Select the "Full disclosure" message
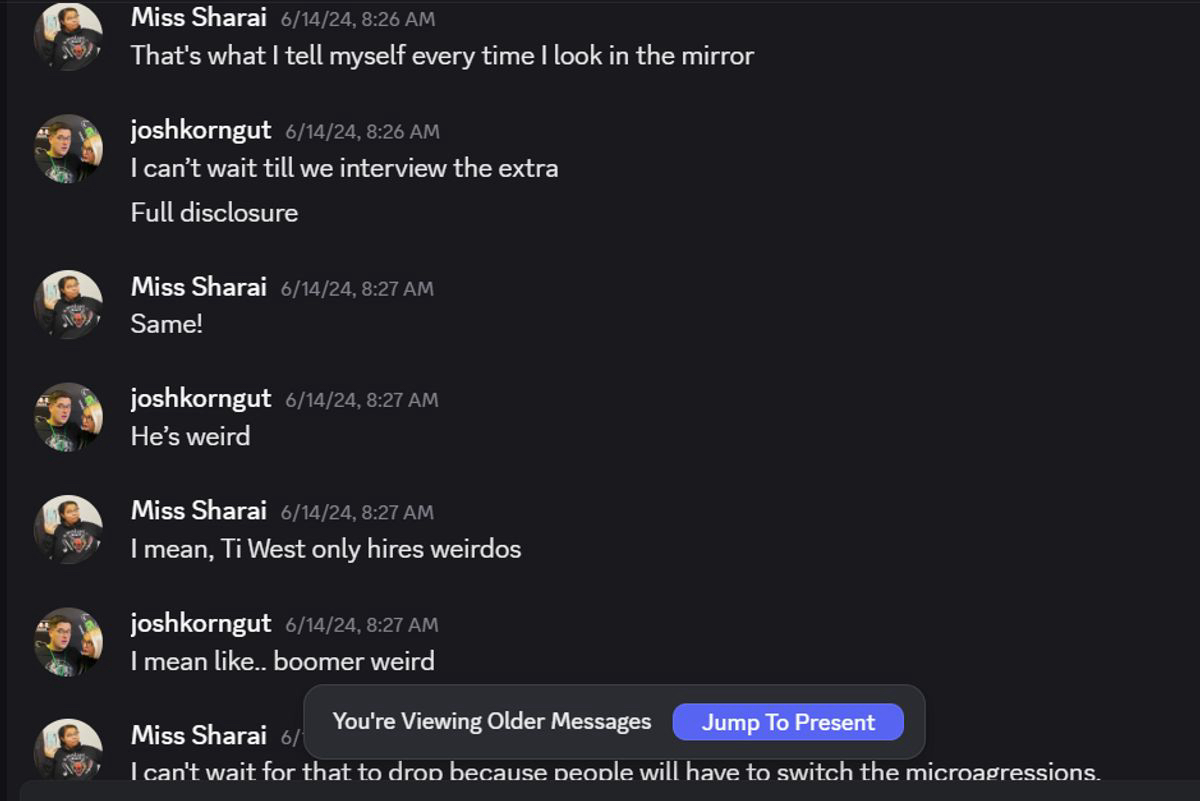1200x801 pixels. point(214,213)
